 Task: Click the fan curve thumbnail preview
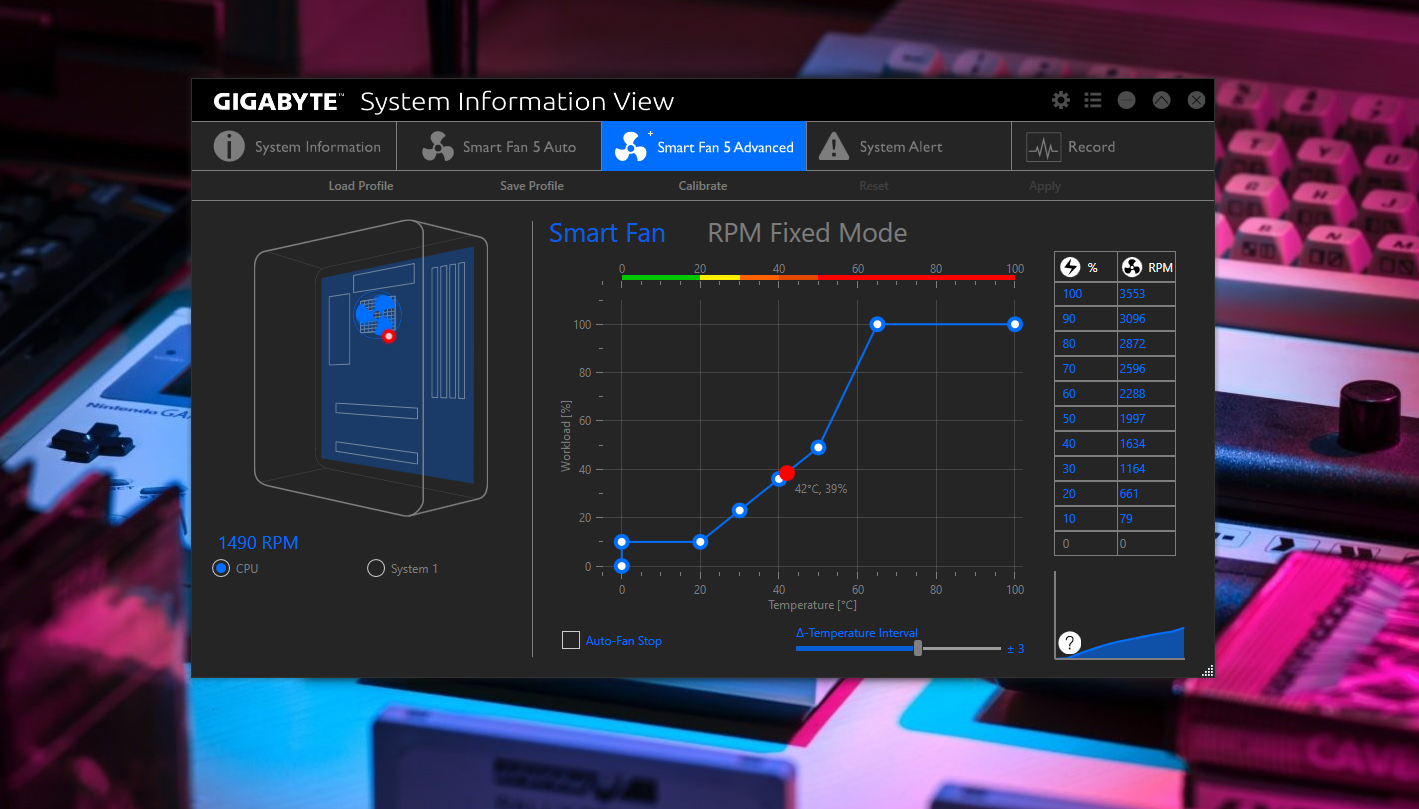pyautogui.click(x=1120, y=616)
